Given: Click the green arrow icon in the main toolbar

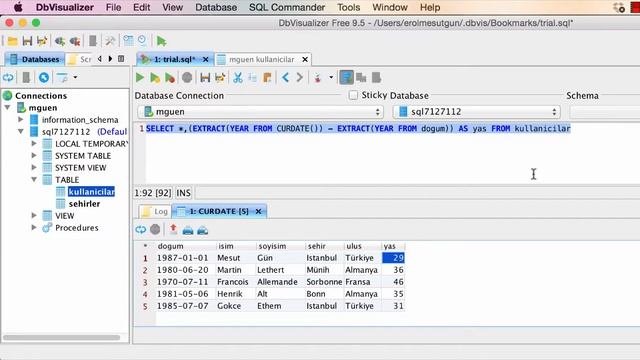Looking at the screenshot, I should (162, 41).
